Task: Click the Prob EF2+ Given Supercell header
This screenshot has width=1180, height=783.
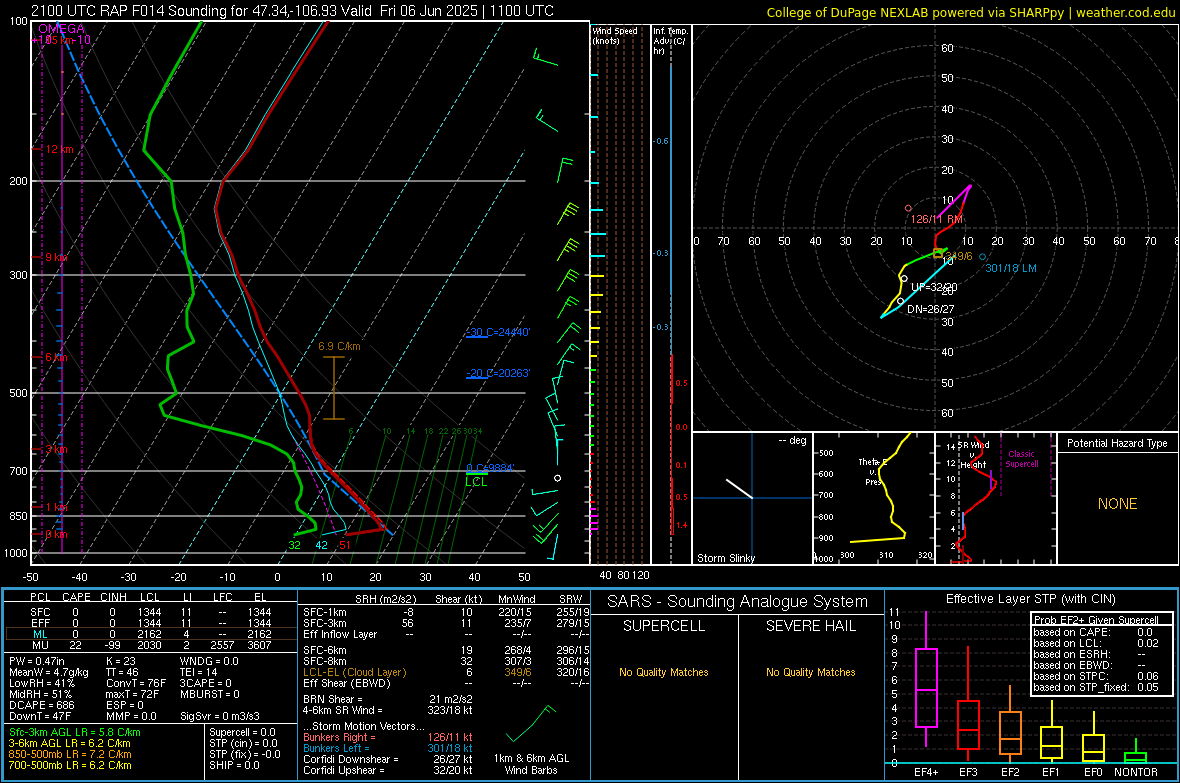Action: pyautogui.click(x=1096, y=620)
